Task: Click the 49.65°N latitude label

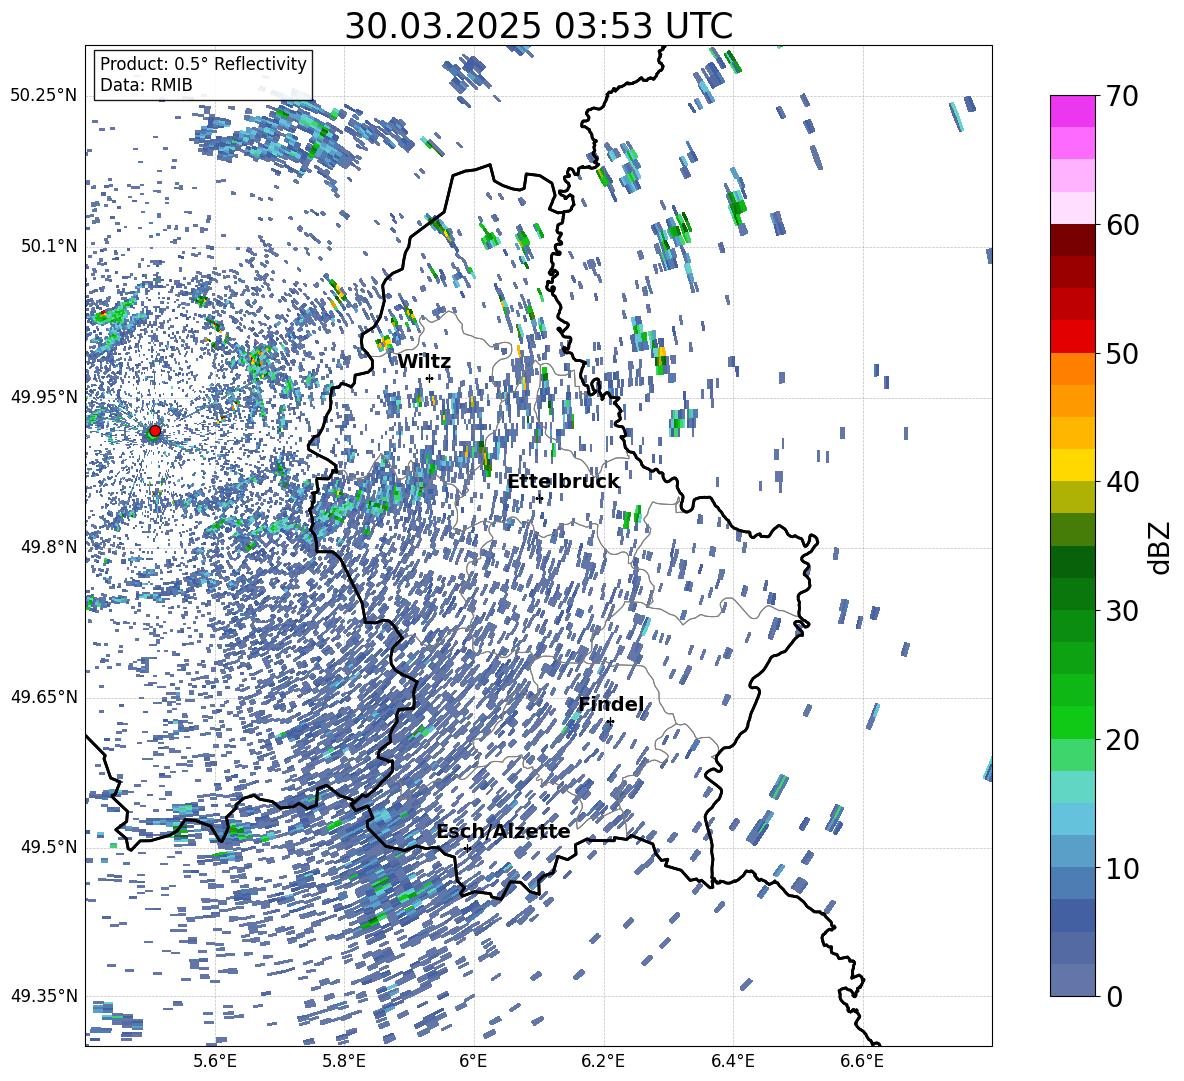Action: pyautogui.click(x=44, y=696)
